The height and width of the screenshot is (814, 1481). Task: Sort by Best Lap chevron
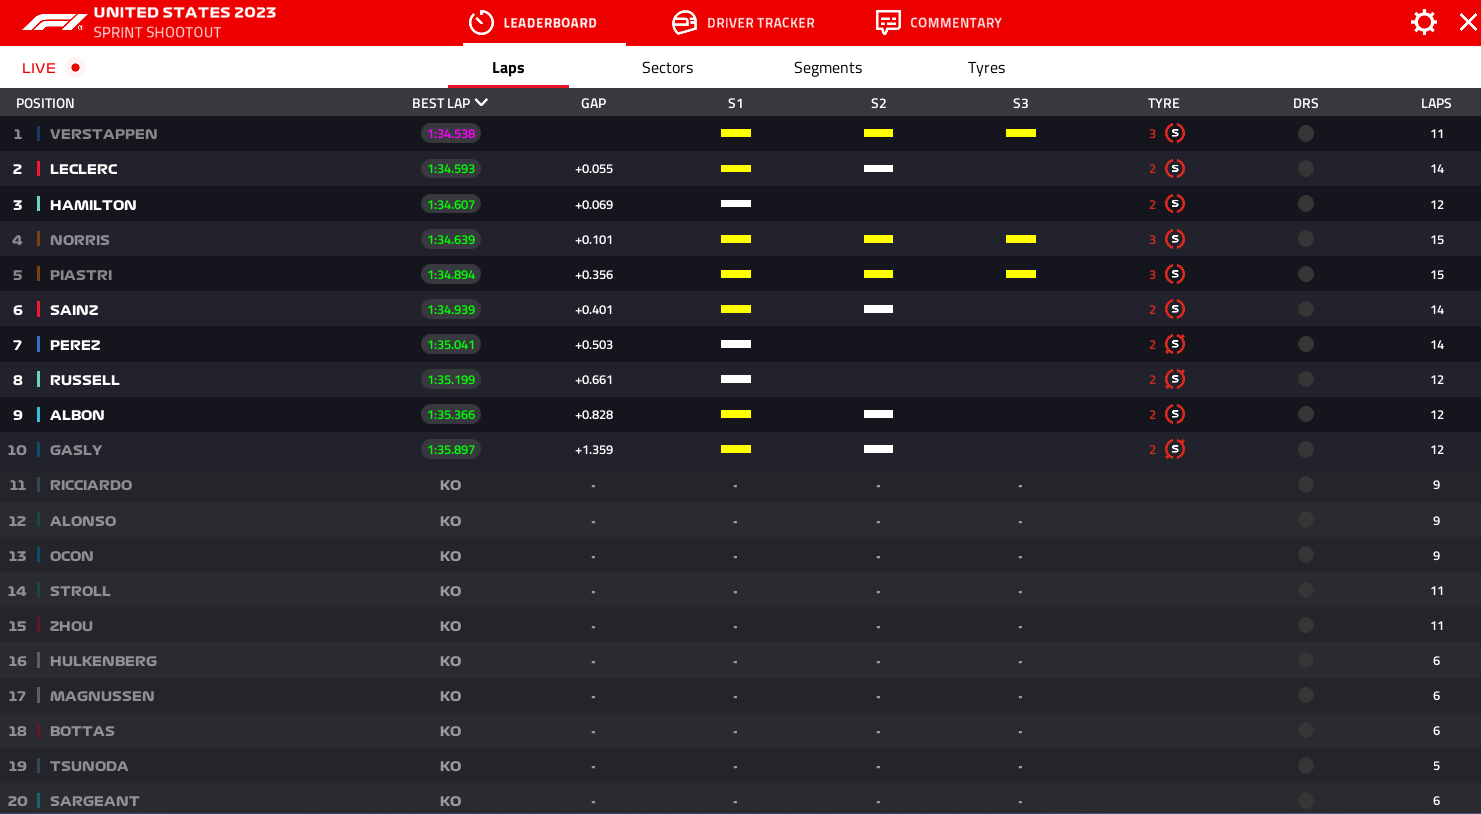coord(482,102)
